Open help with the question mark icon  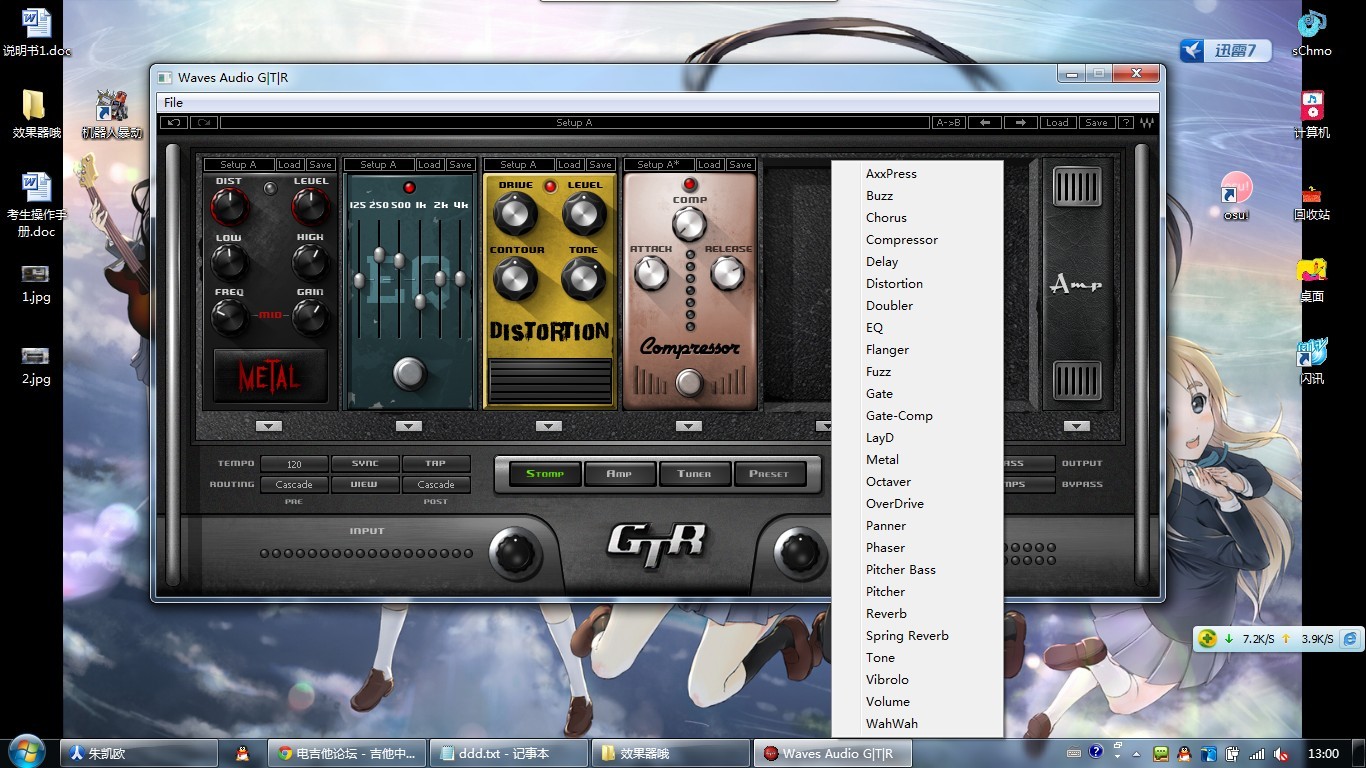point(1126,123)
